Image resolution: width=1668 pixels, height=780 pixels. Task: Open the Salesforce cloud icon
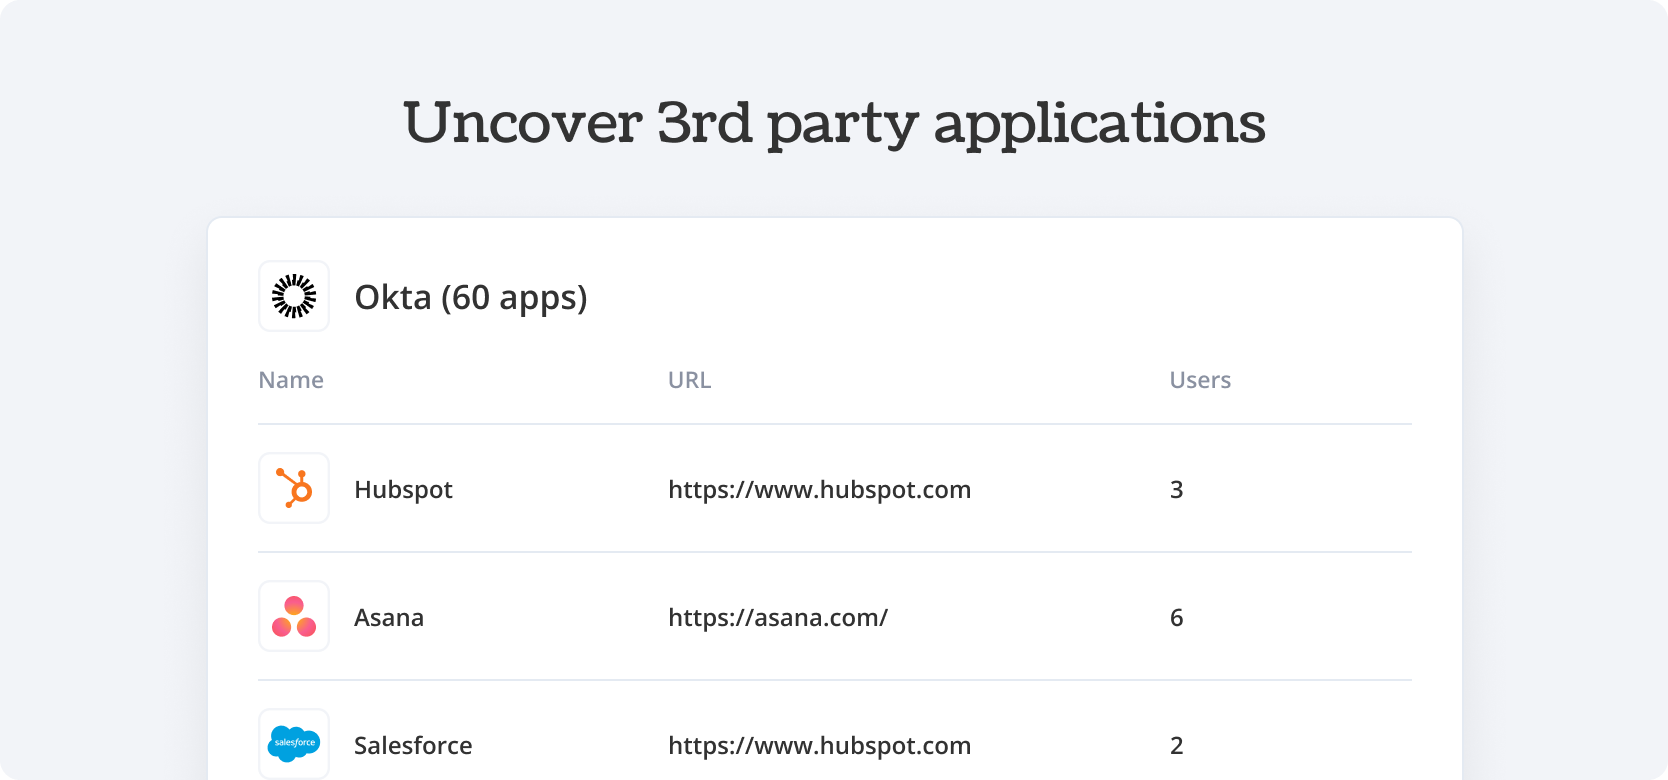click(x=294, y=744)
